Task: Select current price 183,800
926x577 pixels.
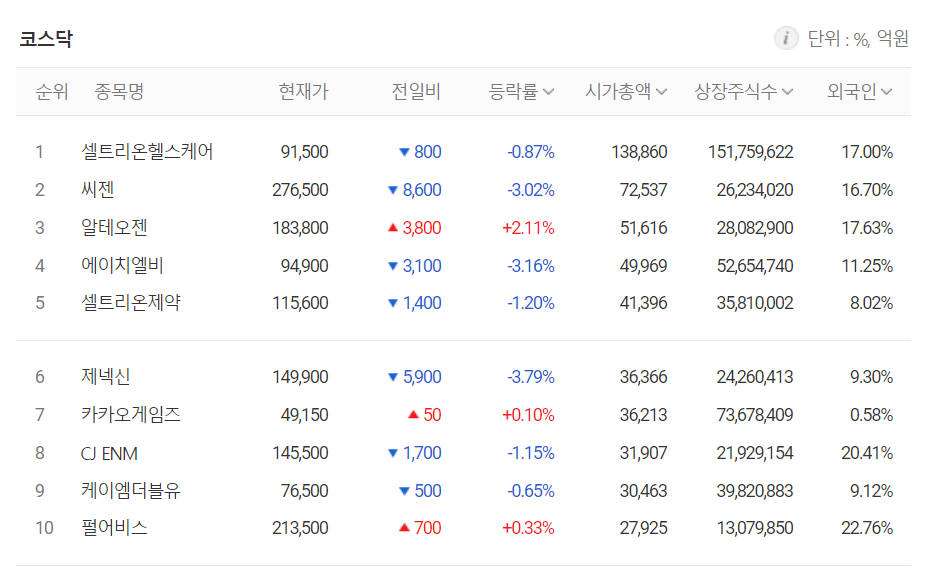Action: 300,227
